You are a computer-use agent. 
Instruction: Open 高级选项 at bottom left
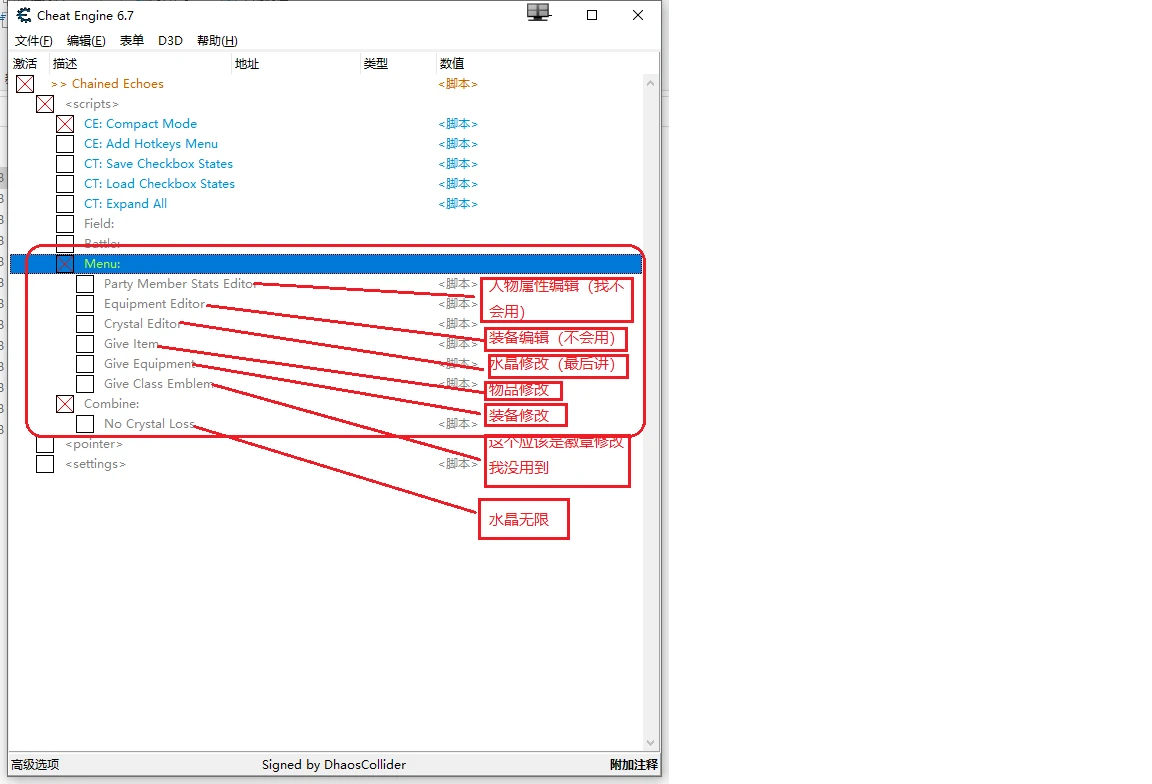tap(35, 765)
